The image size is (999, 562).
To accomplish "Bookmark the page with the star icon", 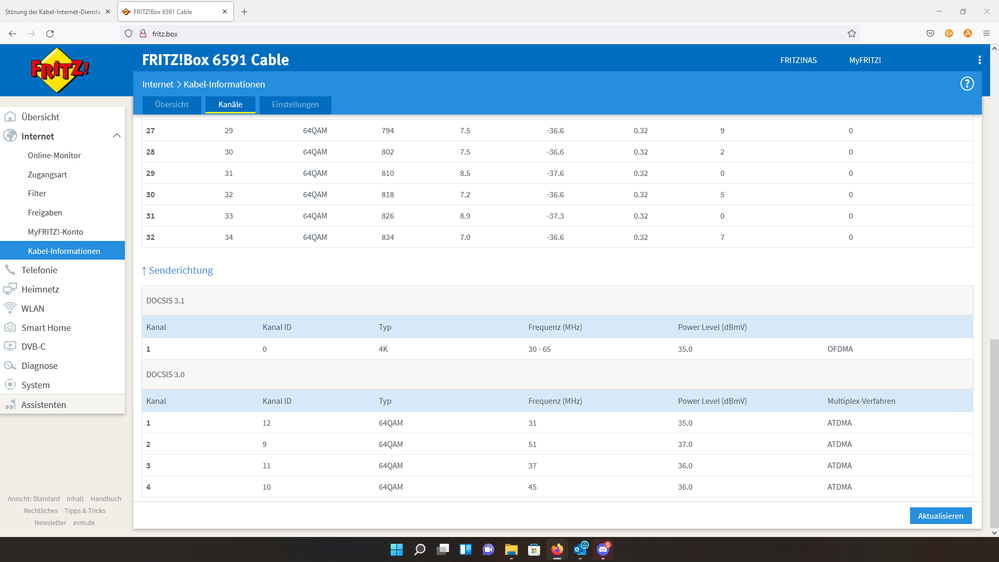I will point(851,33).
